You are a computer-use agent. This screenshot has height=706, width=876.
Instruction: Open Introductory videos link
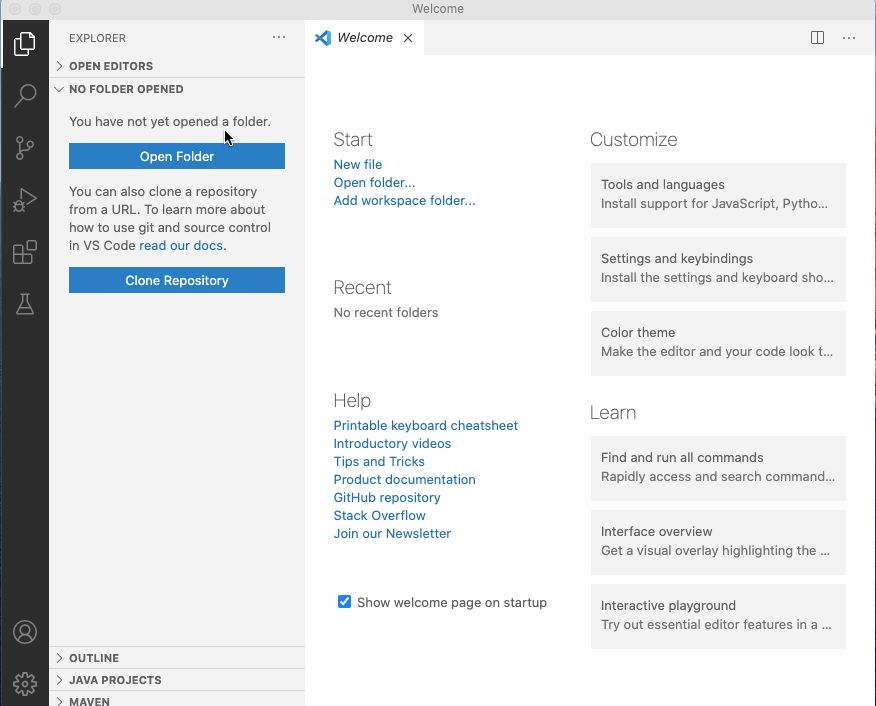(392, 443)
